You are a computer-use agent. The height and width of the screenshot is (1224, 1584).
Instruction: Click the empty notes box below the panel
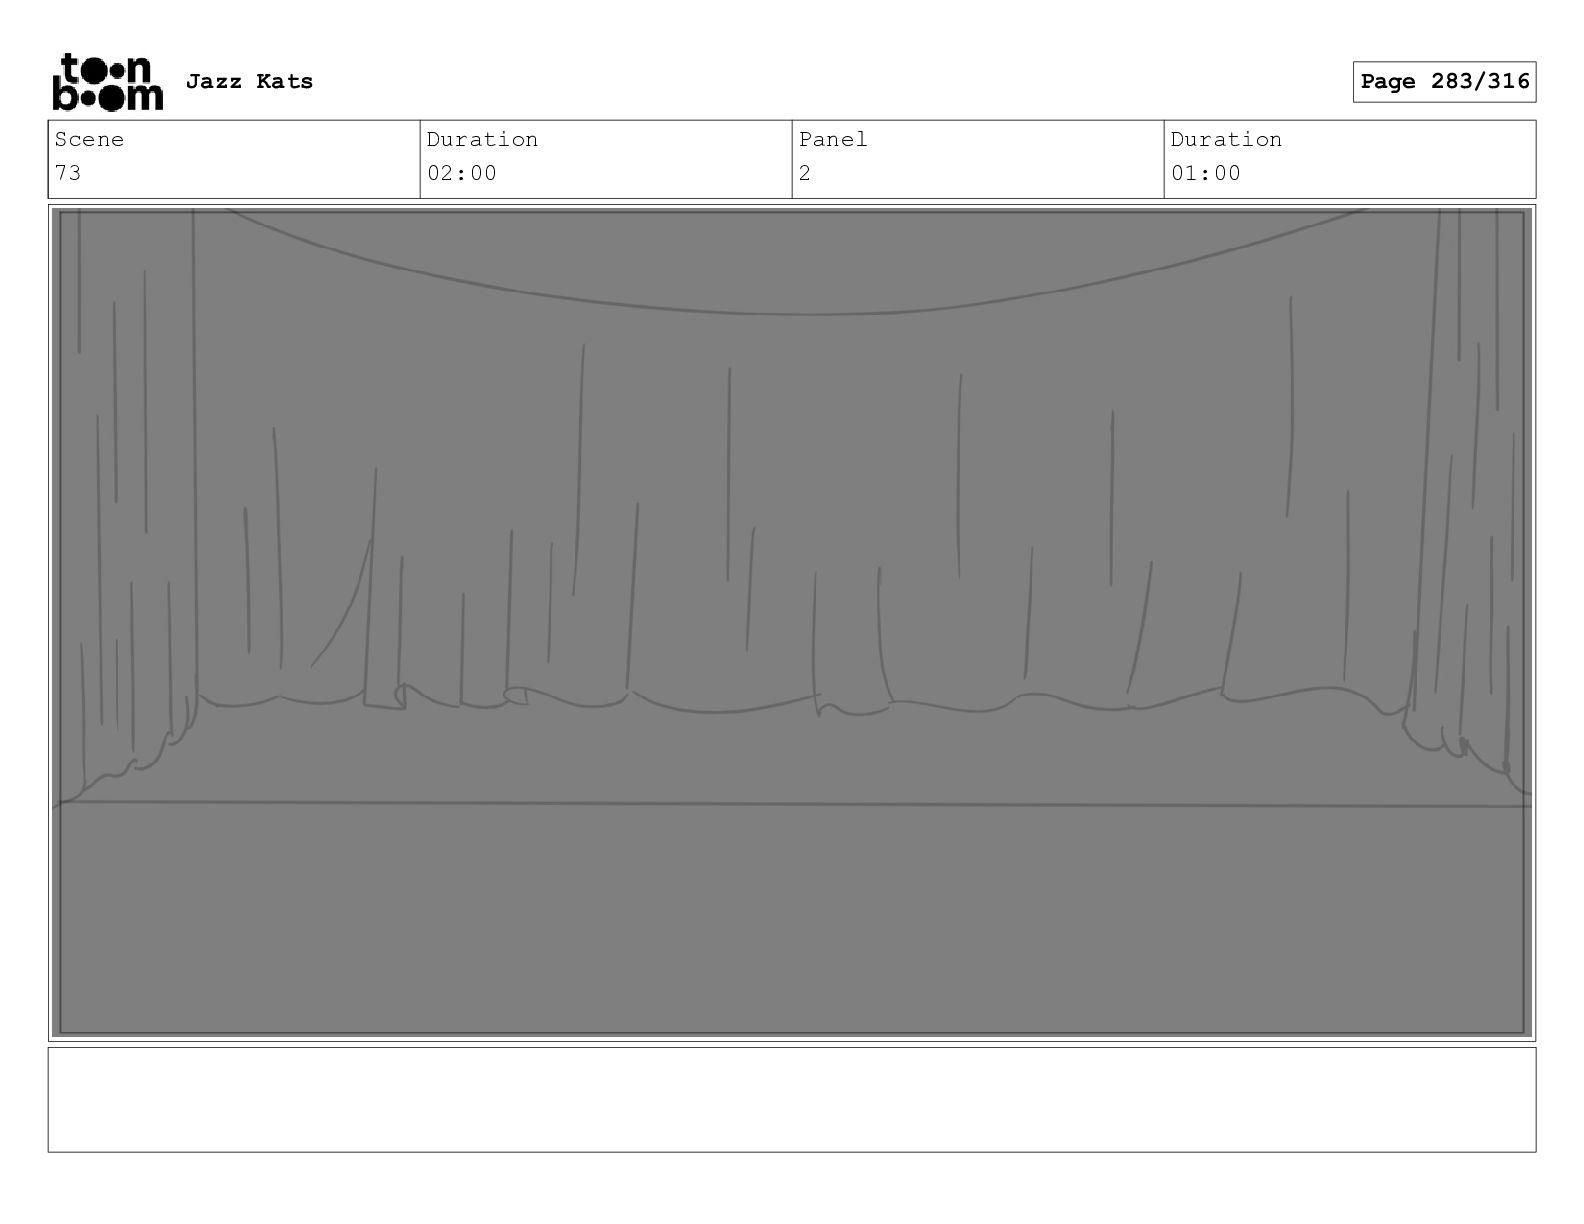[x=792, y=1099]
